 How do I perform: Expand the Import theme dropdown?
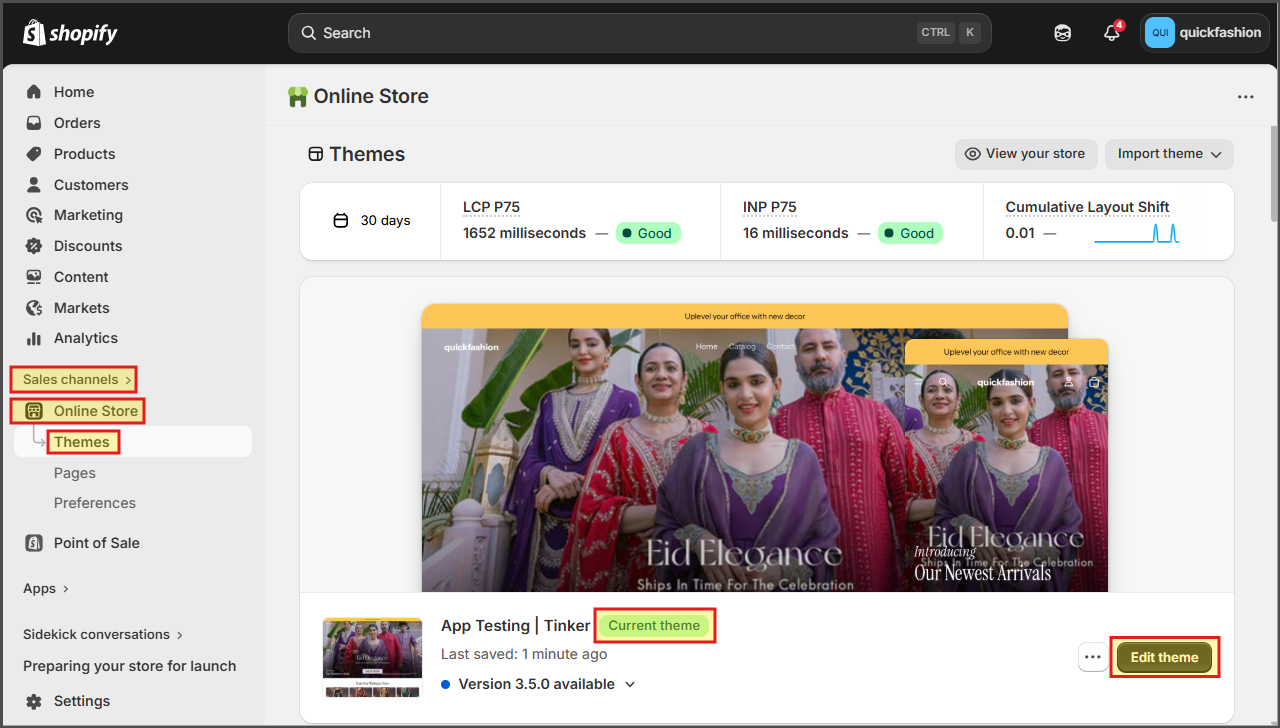point(1169,154)
